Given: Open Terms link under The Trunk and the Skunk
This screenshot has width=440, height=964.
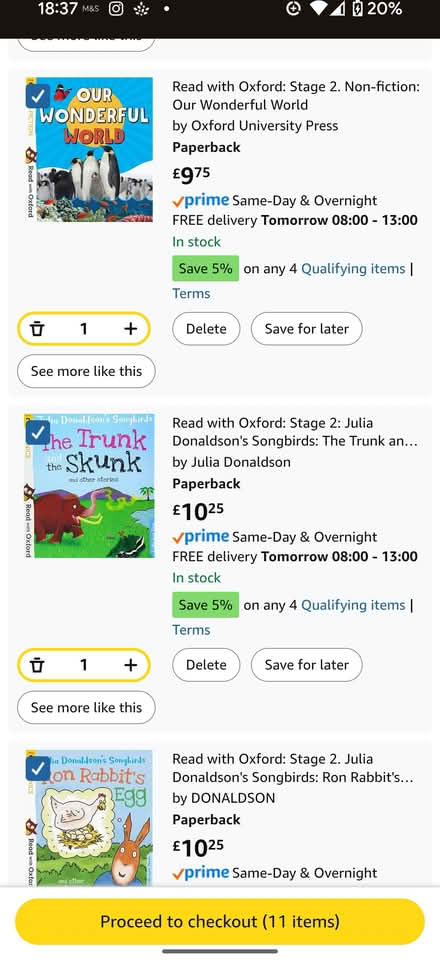Looking at the screenshot, I should pyautogui.click(x=191, y=630).
